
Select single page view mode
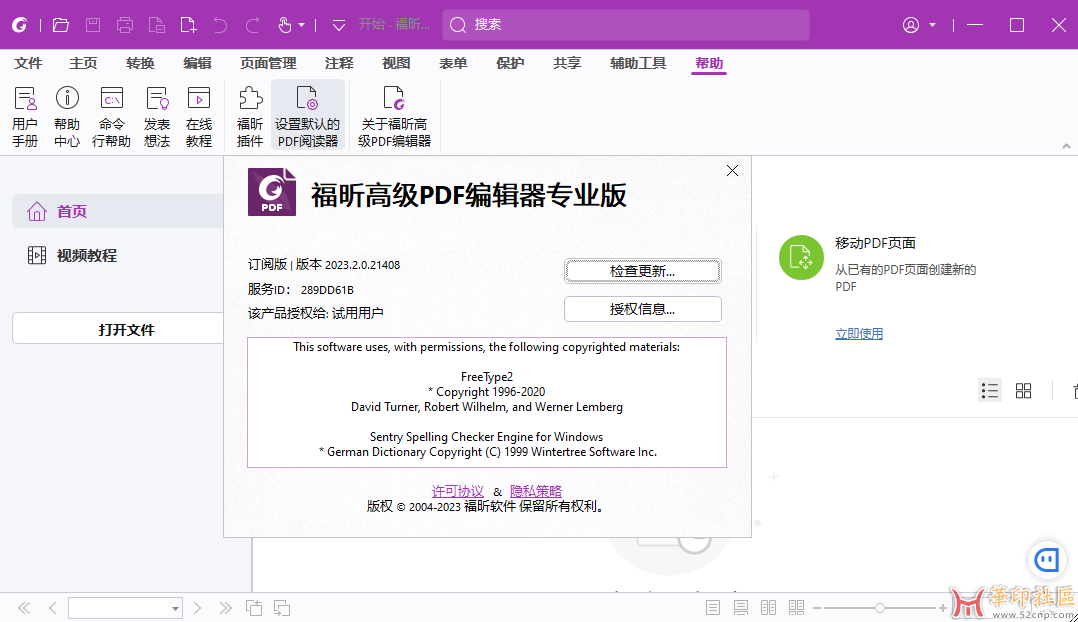713,608
